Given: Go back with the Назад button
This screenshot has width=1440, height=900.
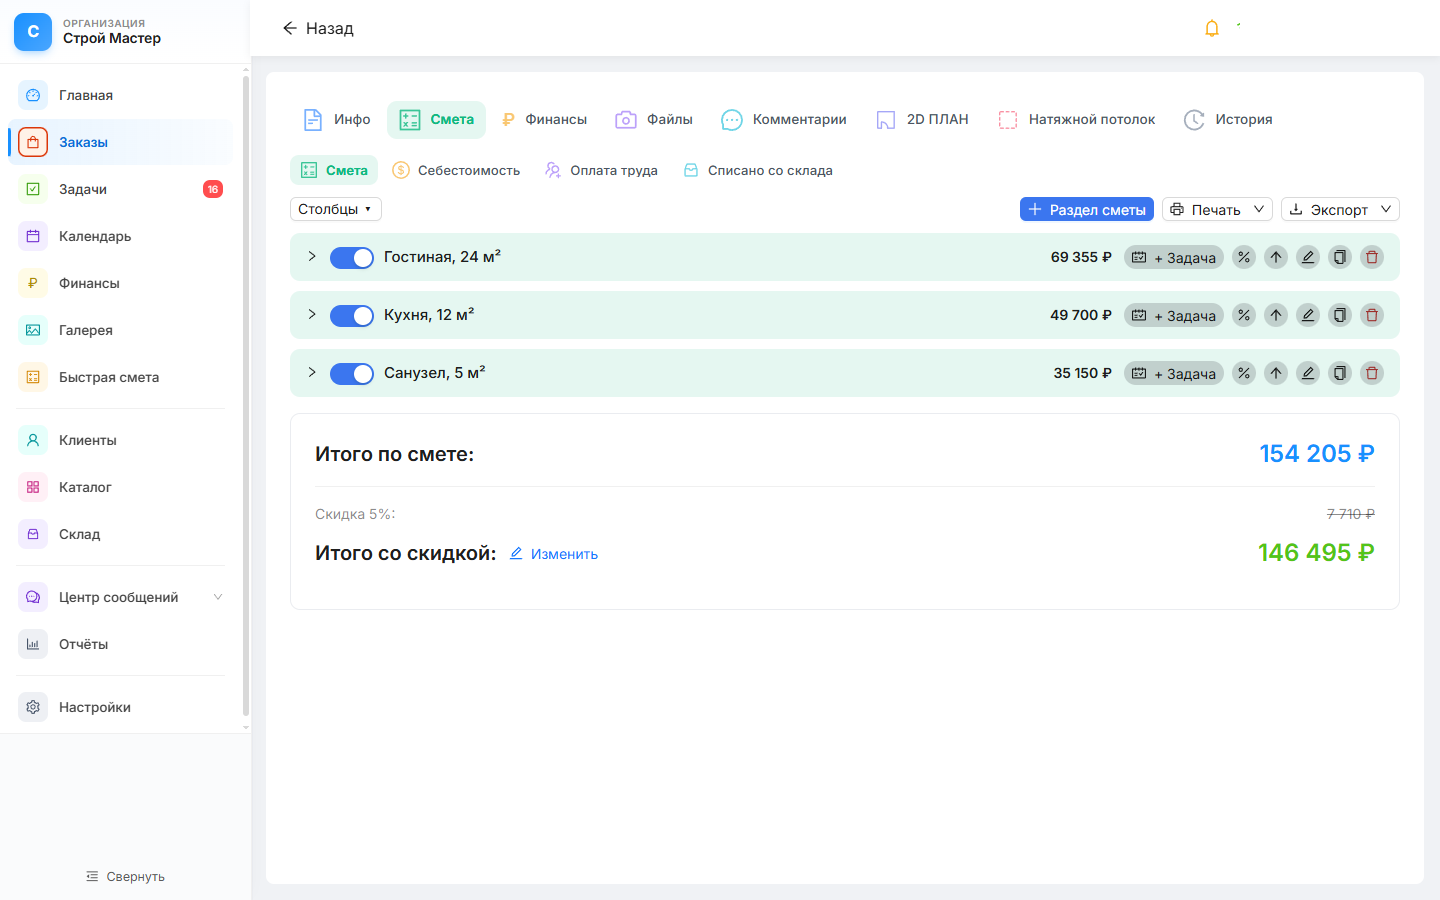Looking at the screenshot, I should pyautogui.click(x=318, y=28).
